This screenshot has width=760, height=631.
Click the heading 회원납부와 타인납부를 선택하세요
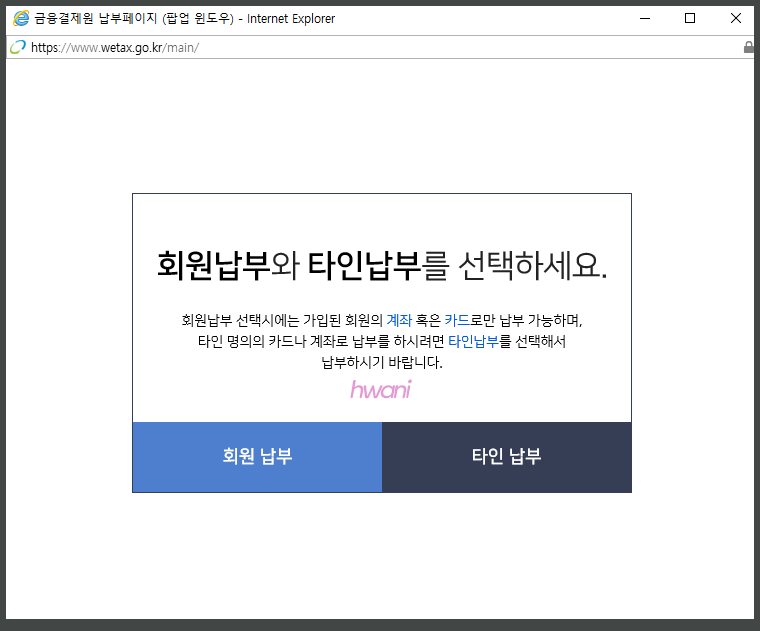click(x=382, y=266)
